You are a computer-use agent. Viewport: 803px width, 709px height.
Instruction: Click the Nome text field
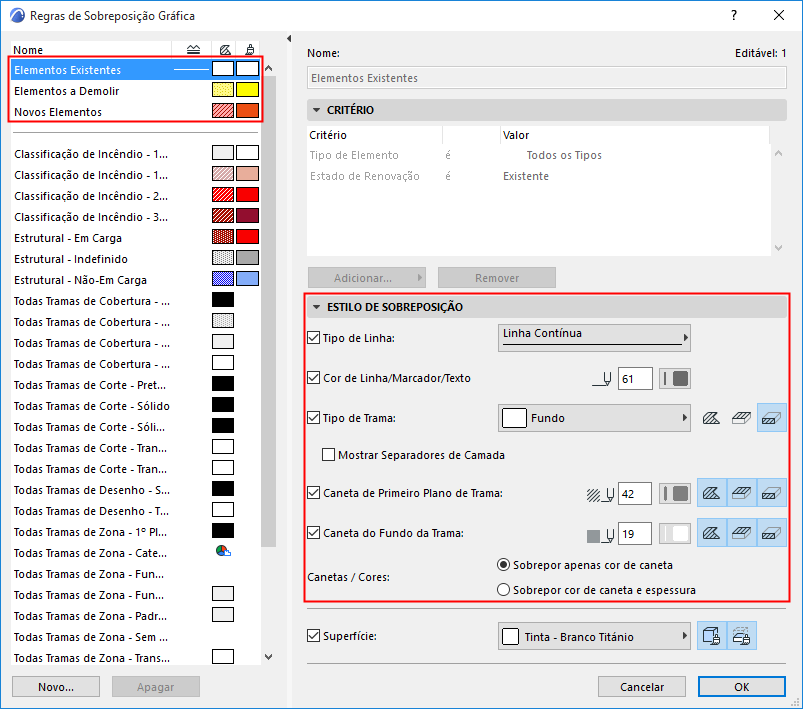pyautogui.click(x=546, y=78)
